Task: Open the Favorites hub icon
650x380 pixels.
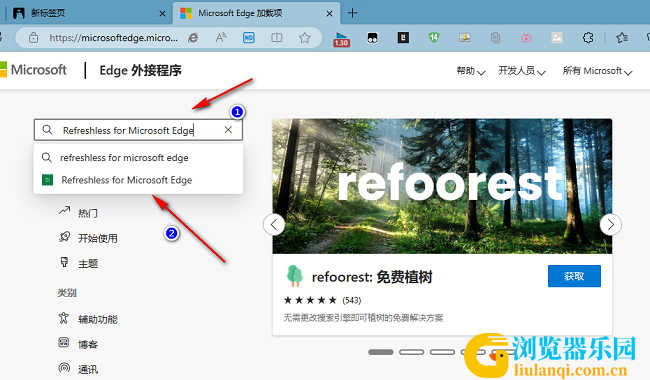Action: click(x=621, y=38)
